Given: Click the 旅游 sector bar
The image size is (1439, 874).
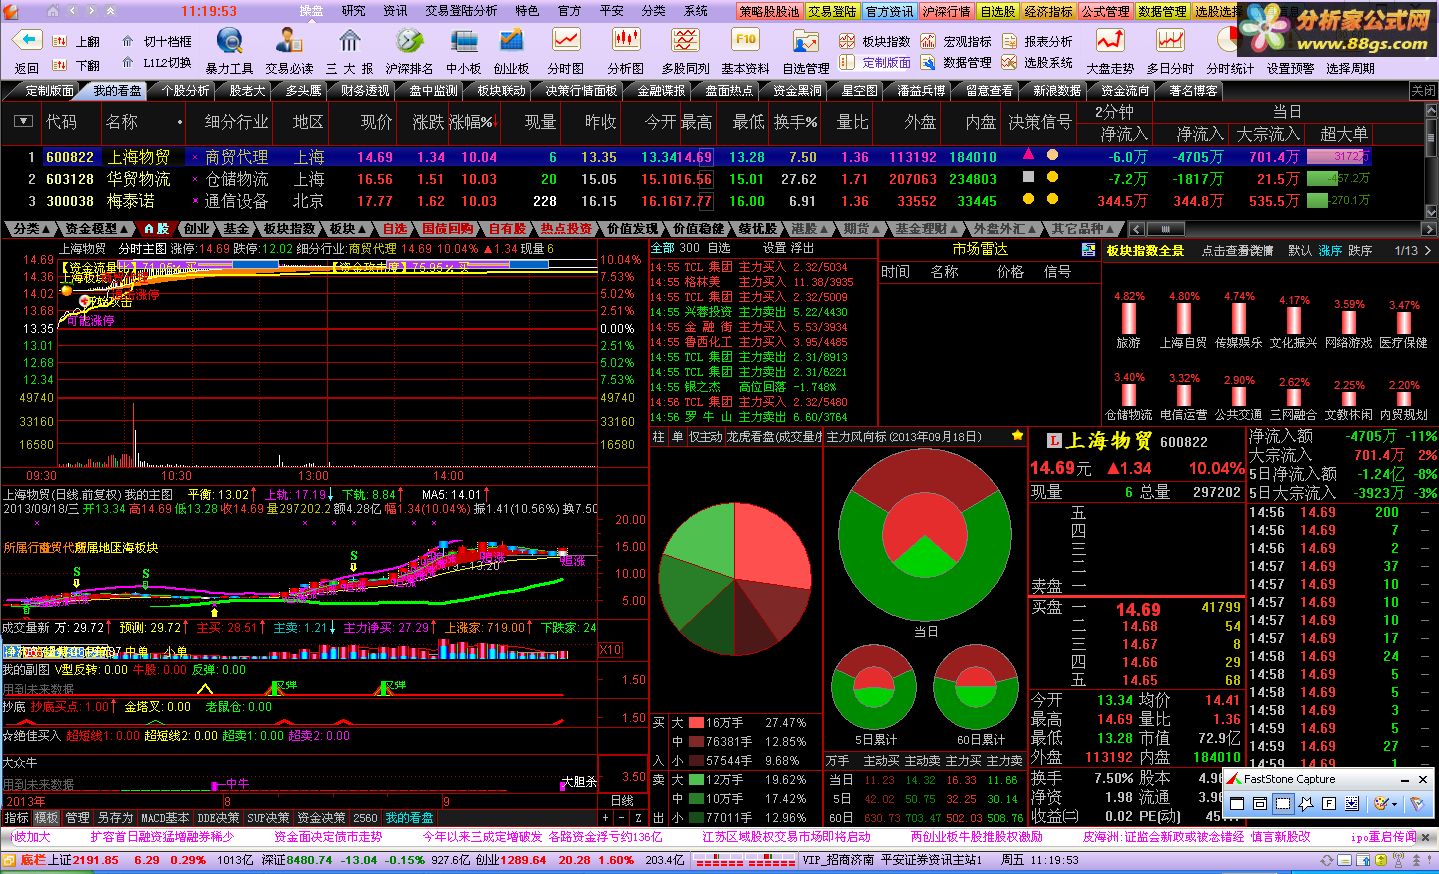Looking at the screenshot, I should tap(1128, 320).
